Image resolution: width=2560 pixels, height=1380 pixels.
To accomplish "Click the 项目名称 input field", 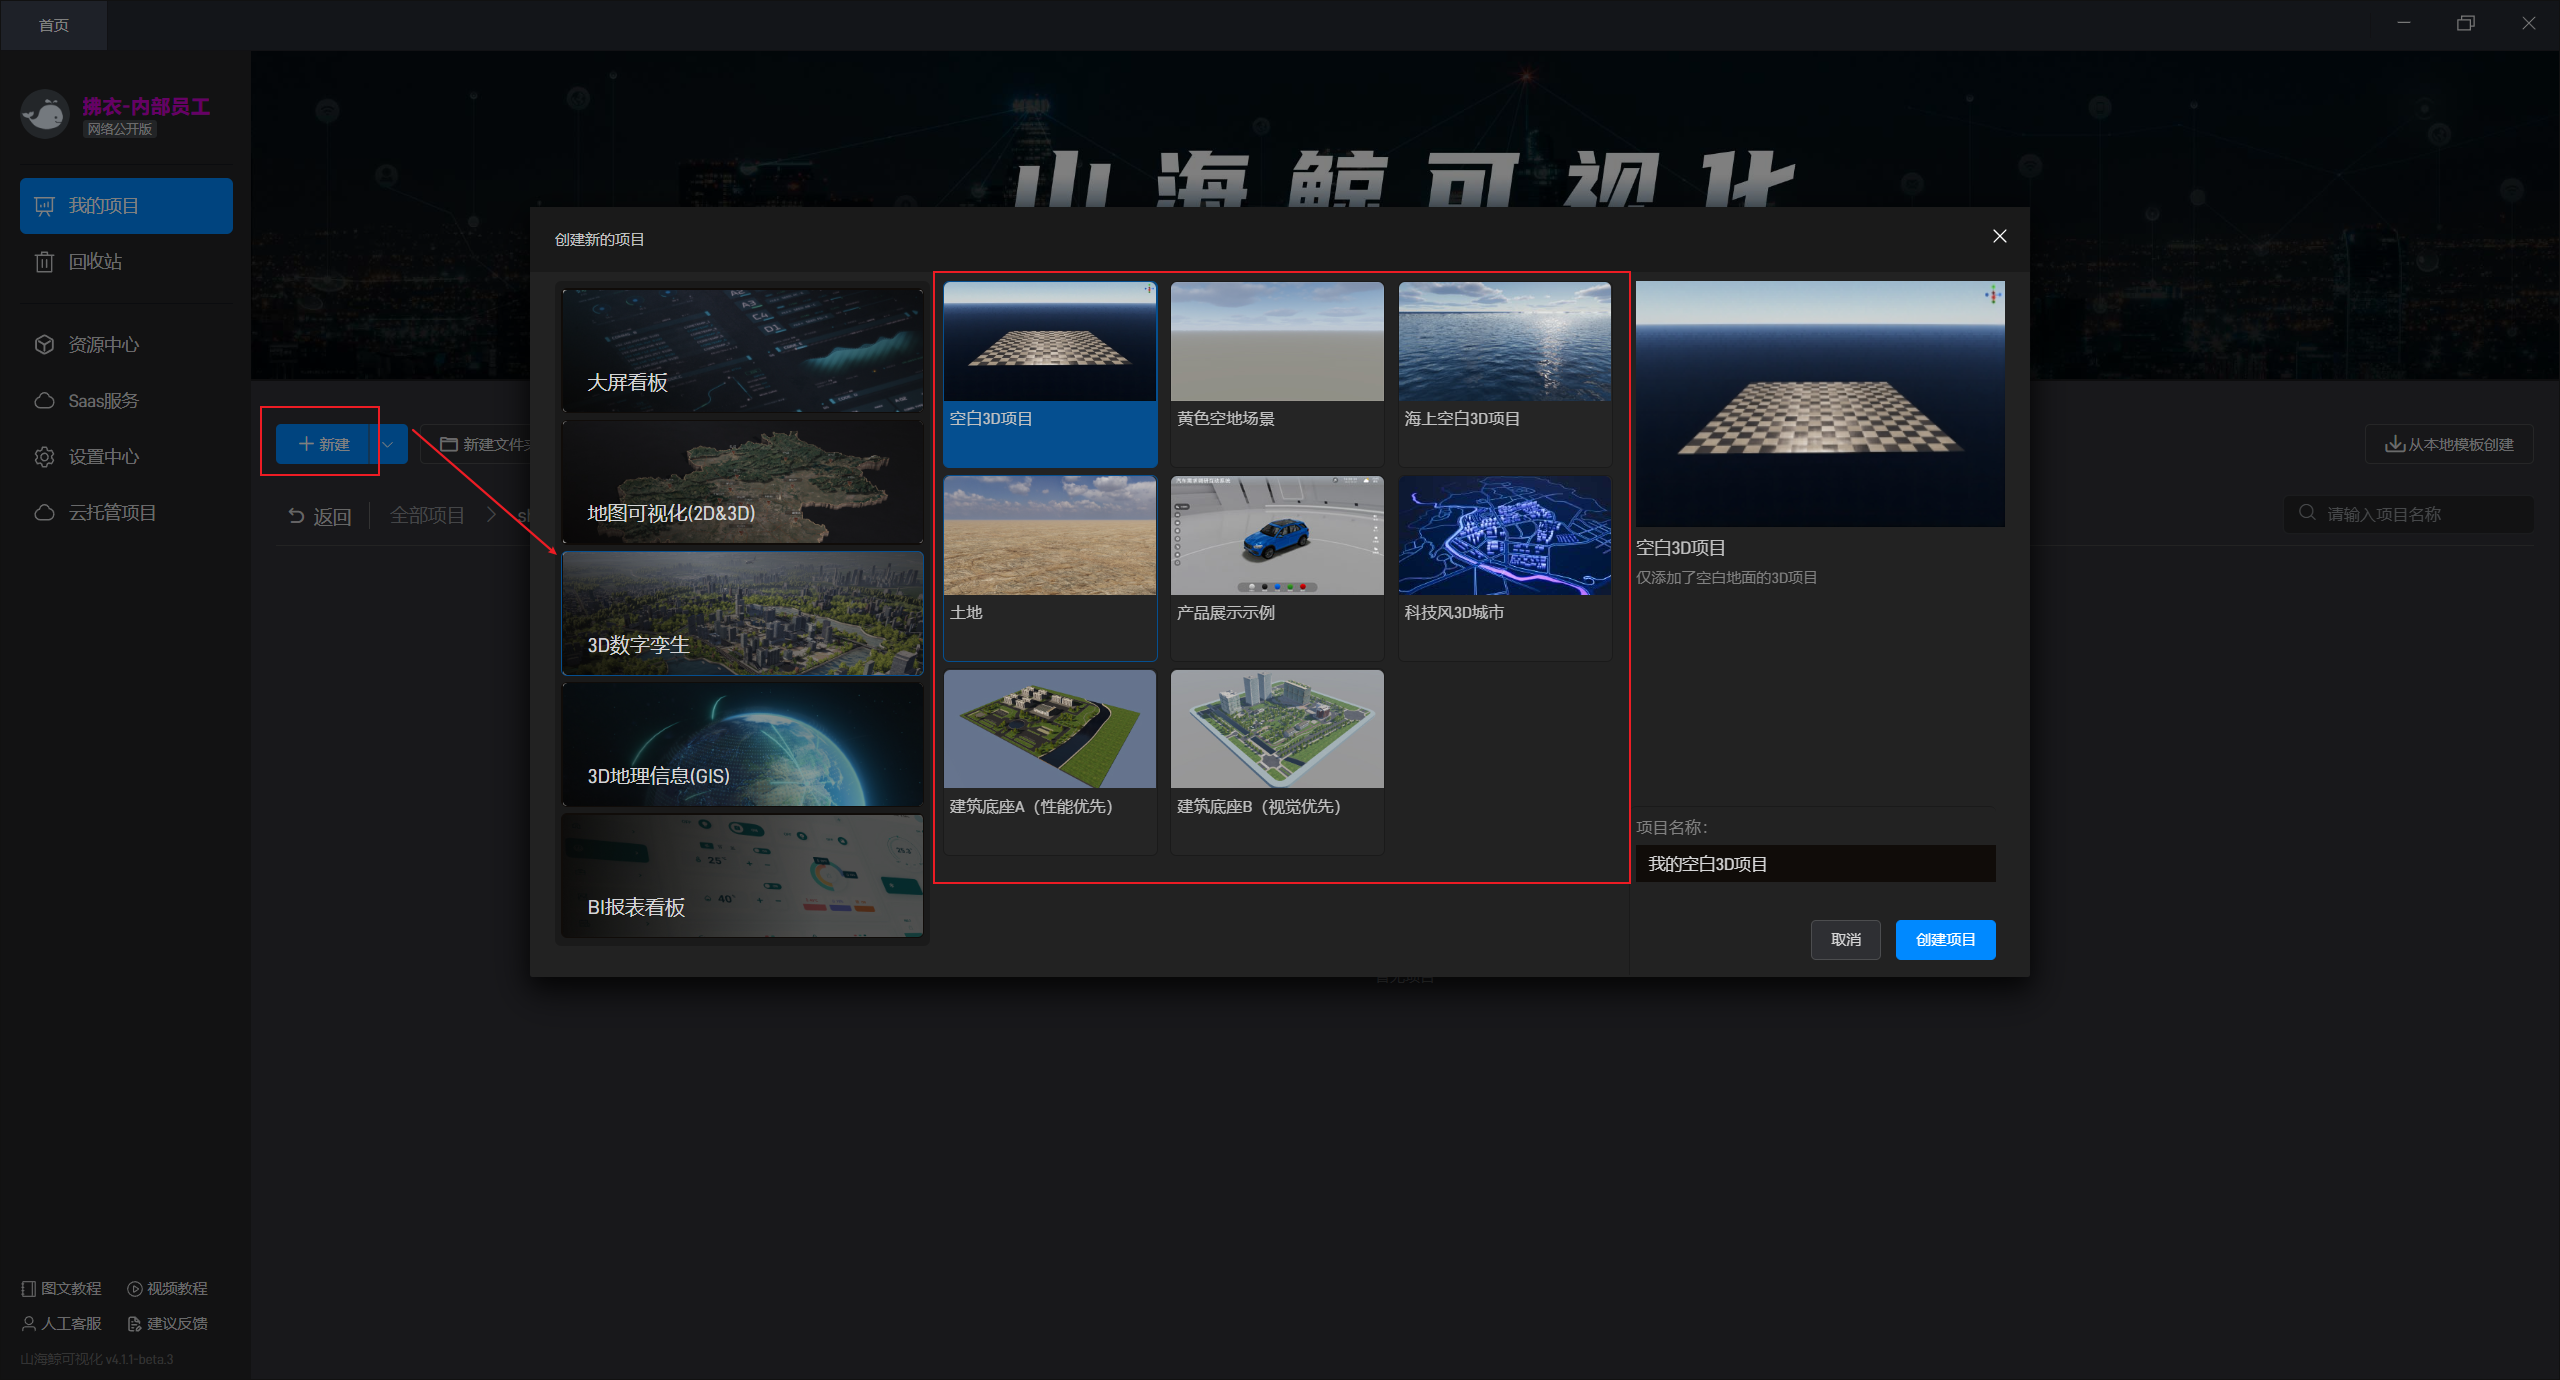I will coord(1815,864).
